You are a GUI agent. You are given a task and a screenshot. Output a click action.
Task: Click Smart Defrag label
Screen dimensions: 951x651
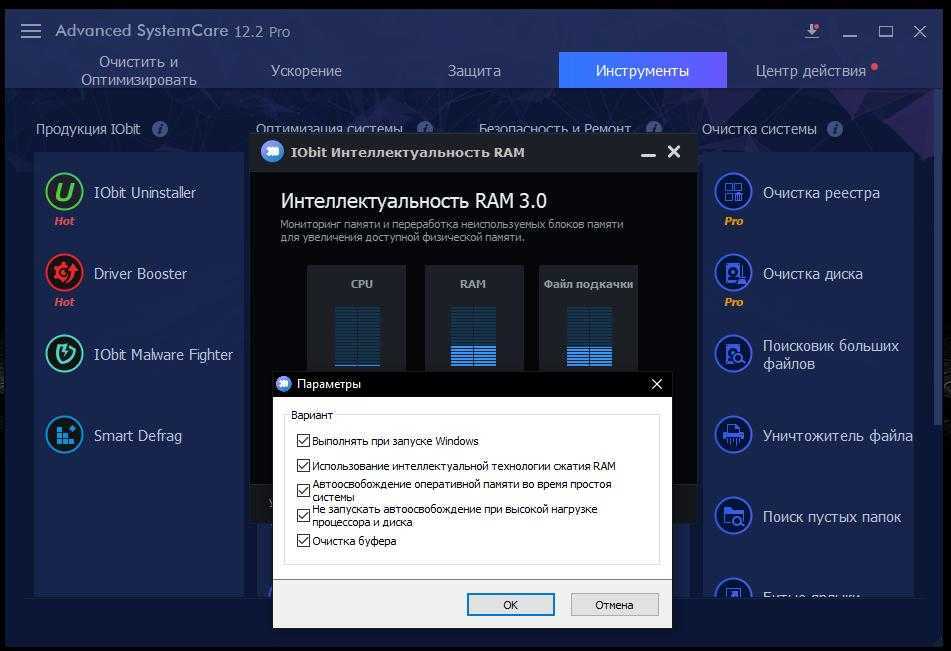(x=138, y=436)
